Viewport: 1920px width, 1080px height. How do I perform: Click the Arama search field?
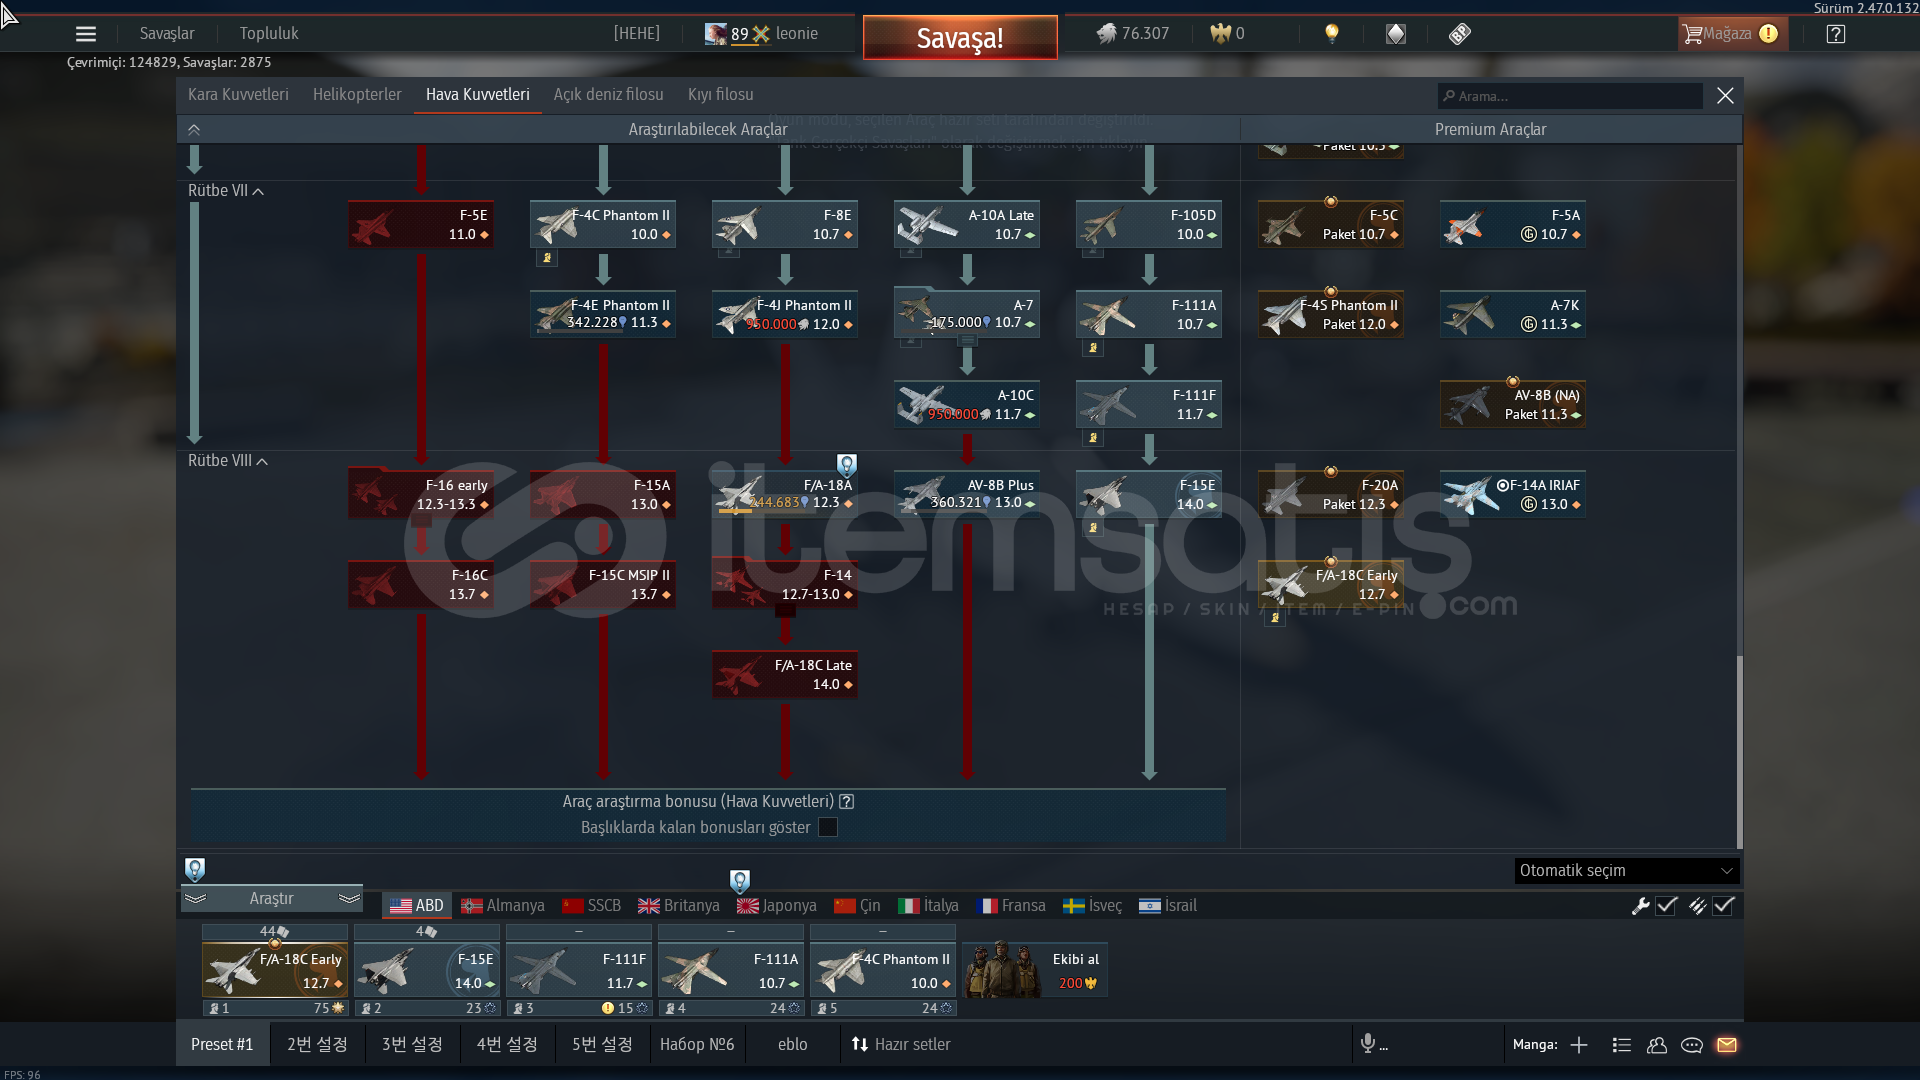(1570, 96)
